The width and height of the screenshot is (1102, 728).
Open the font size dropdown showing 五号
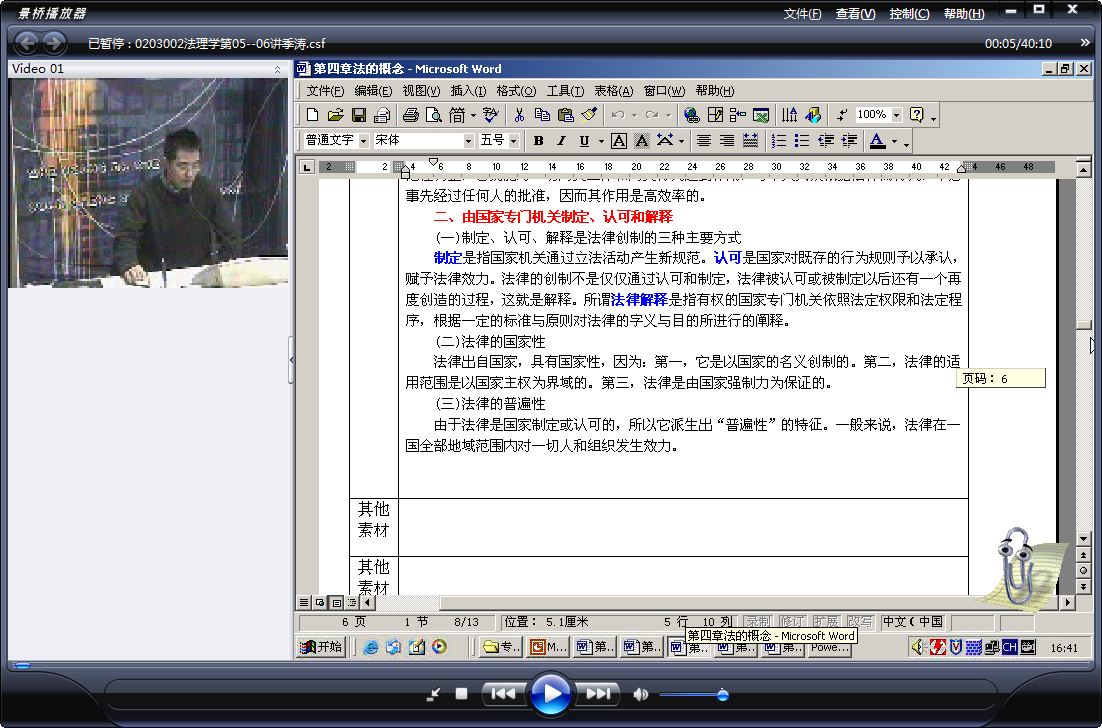pyautogui.click(x=514, y=141)
